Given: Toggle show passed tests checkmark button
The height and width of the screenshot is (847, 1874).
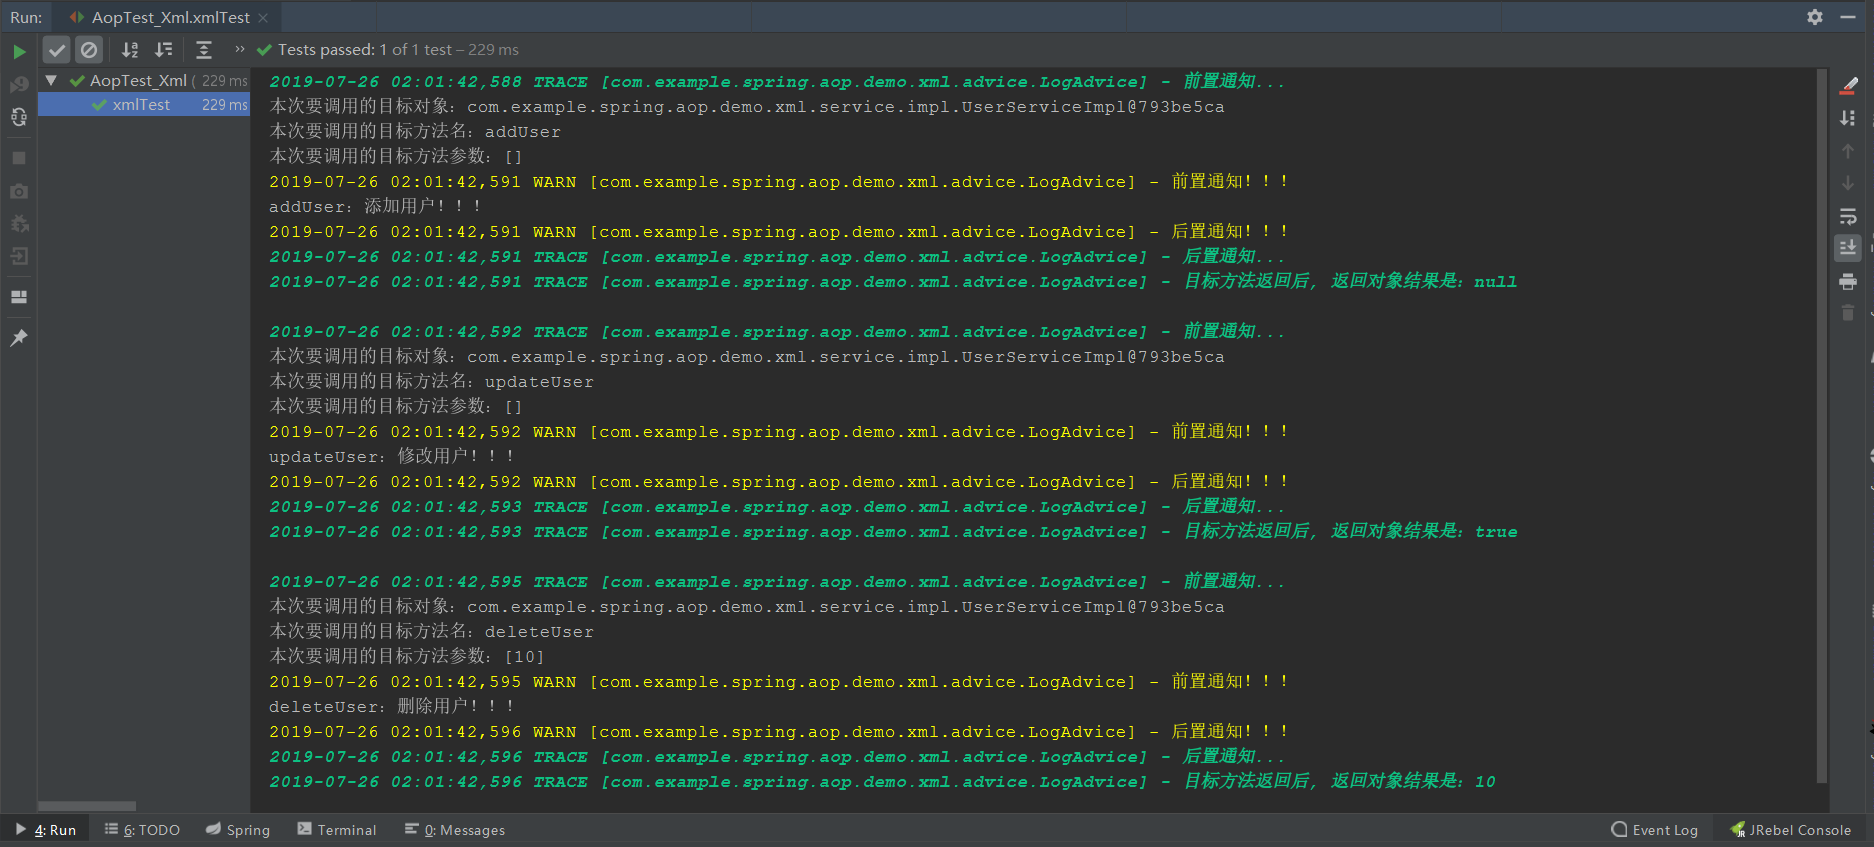Looking at the screenshot, I should (57, 50).
